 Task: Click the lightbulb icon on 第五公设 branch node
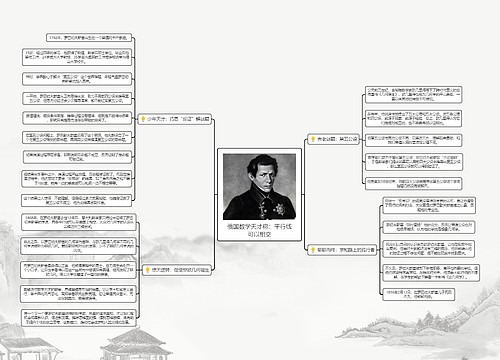[313, 139]
